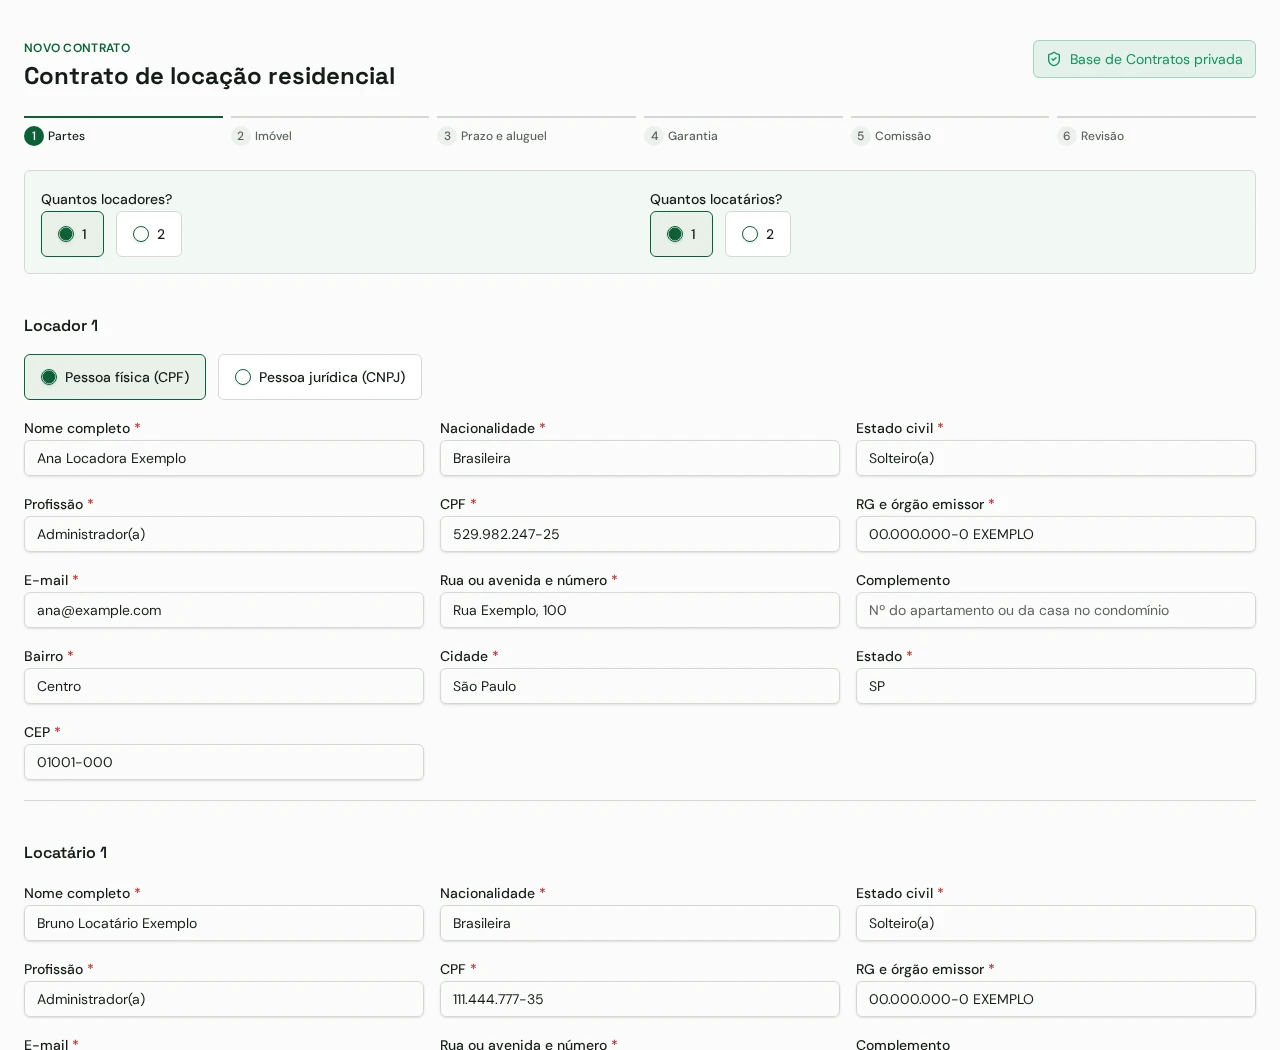Click the Estado field showing SP
Image resolution: width=1280 pixels, height=1050 pixels.
(x=1056, y=686)
